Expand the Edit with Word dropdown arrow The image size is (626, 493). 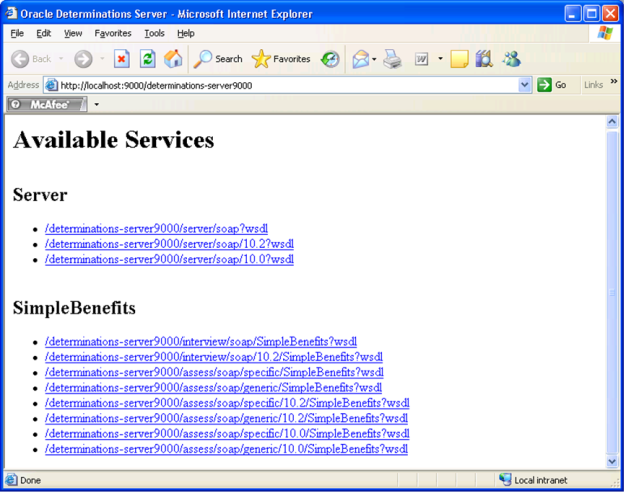(x=440, y=59)
